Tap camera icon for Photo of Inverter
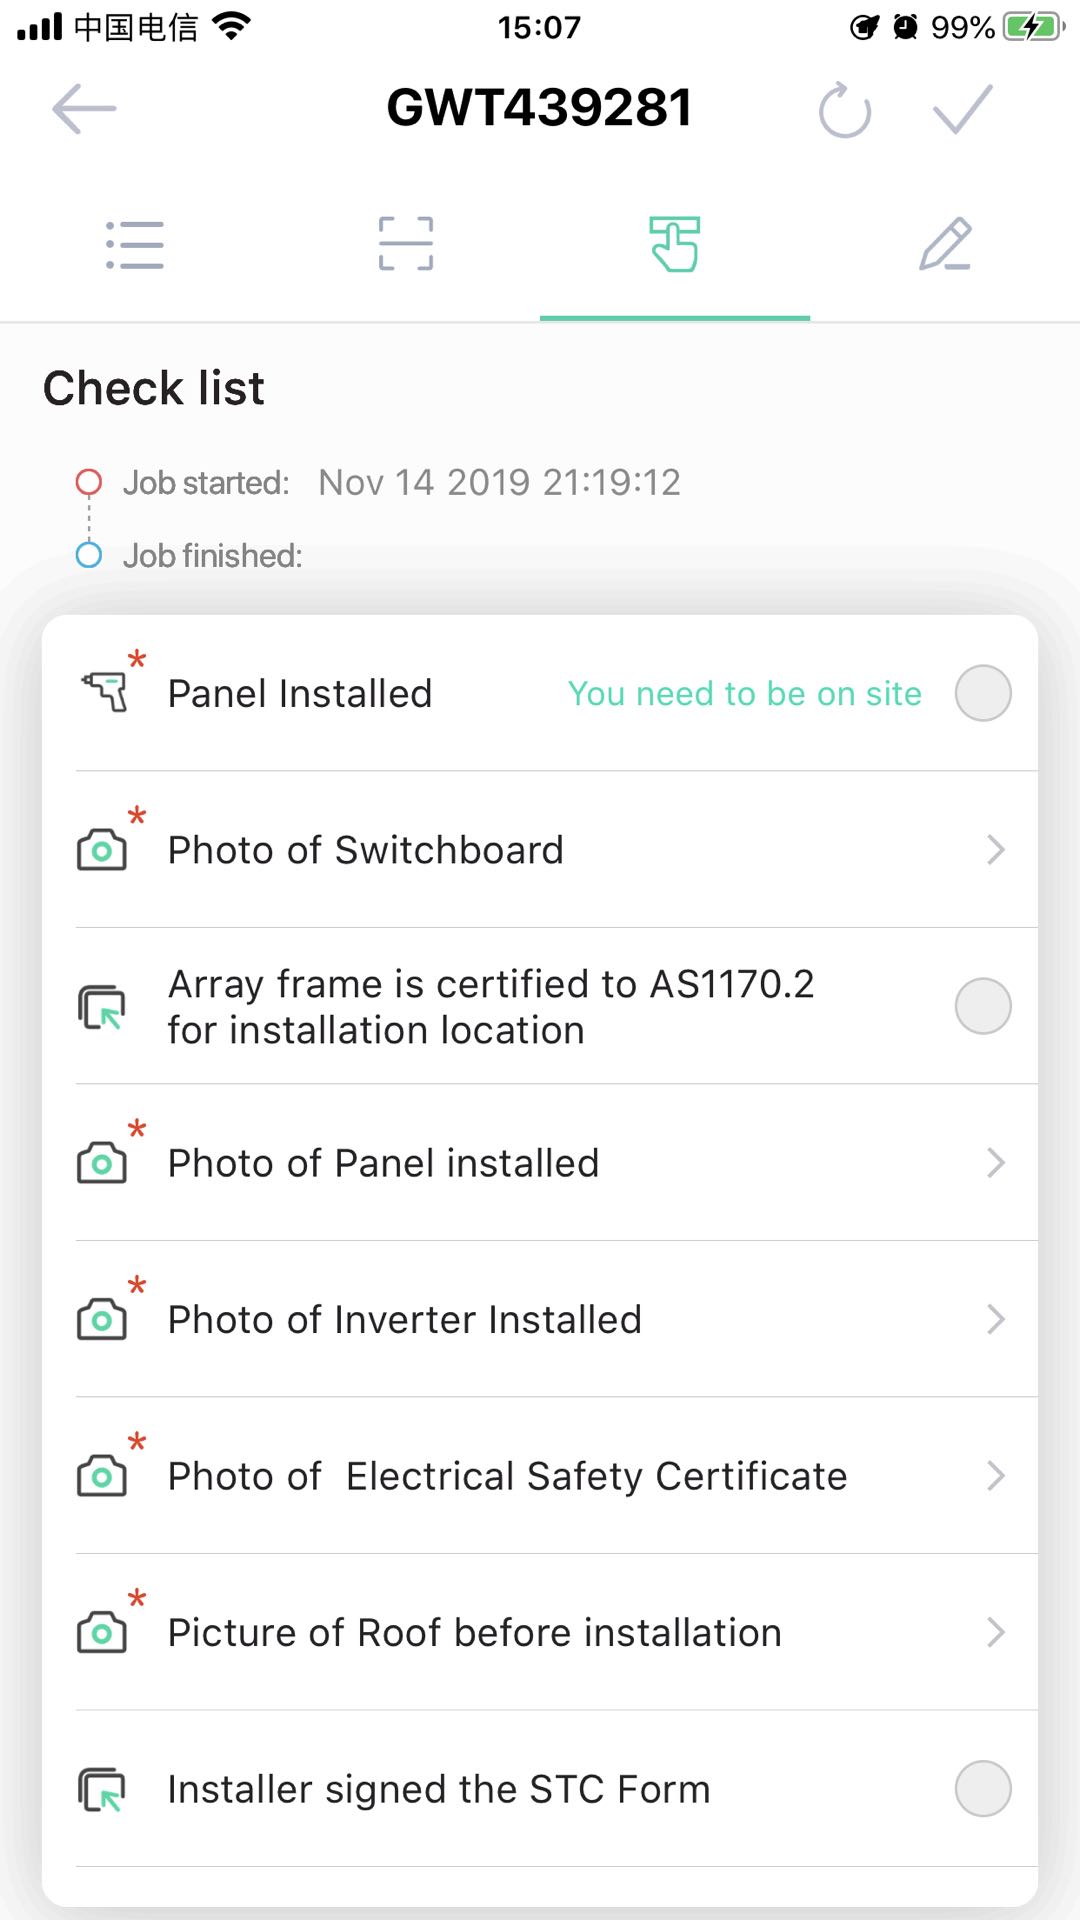The width and height of the screenshot is (1080, 1920). (x=102, y=1319)
